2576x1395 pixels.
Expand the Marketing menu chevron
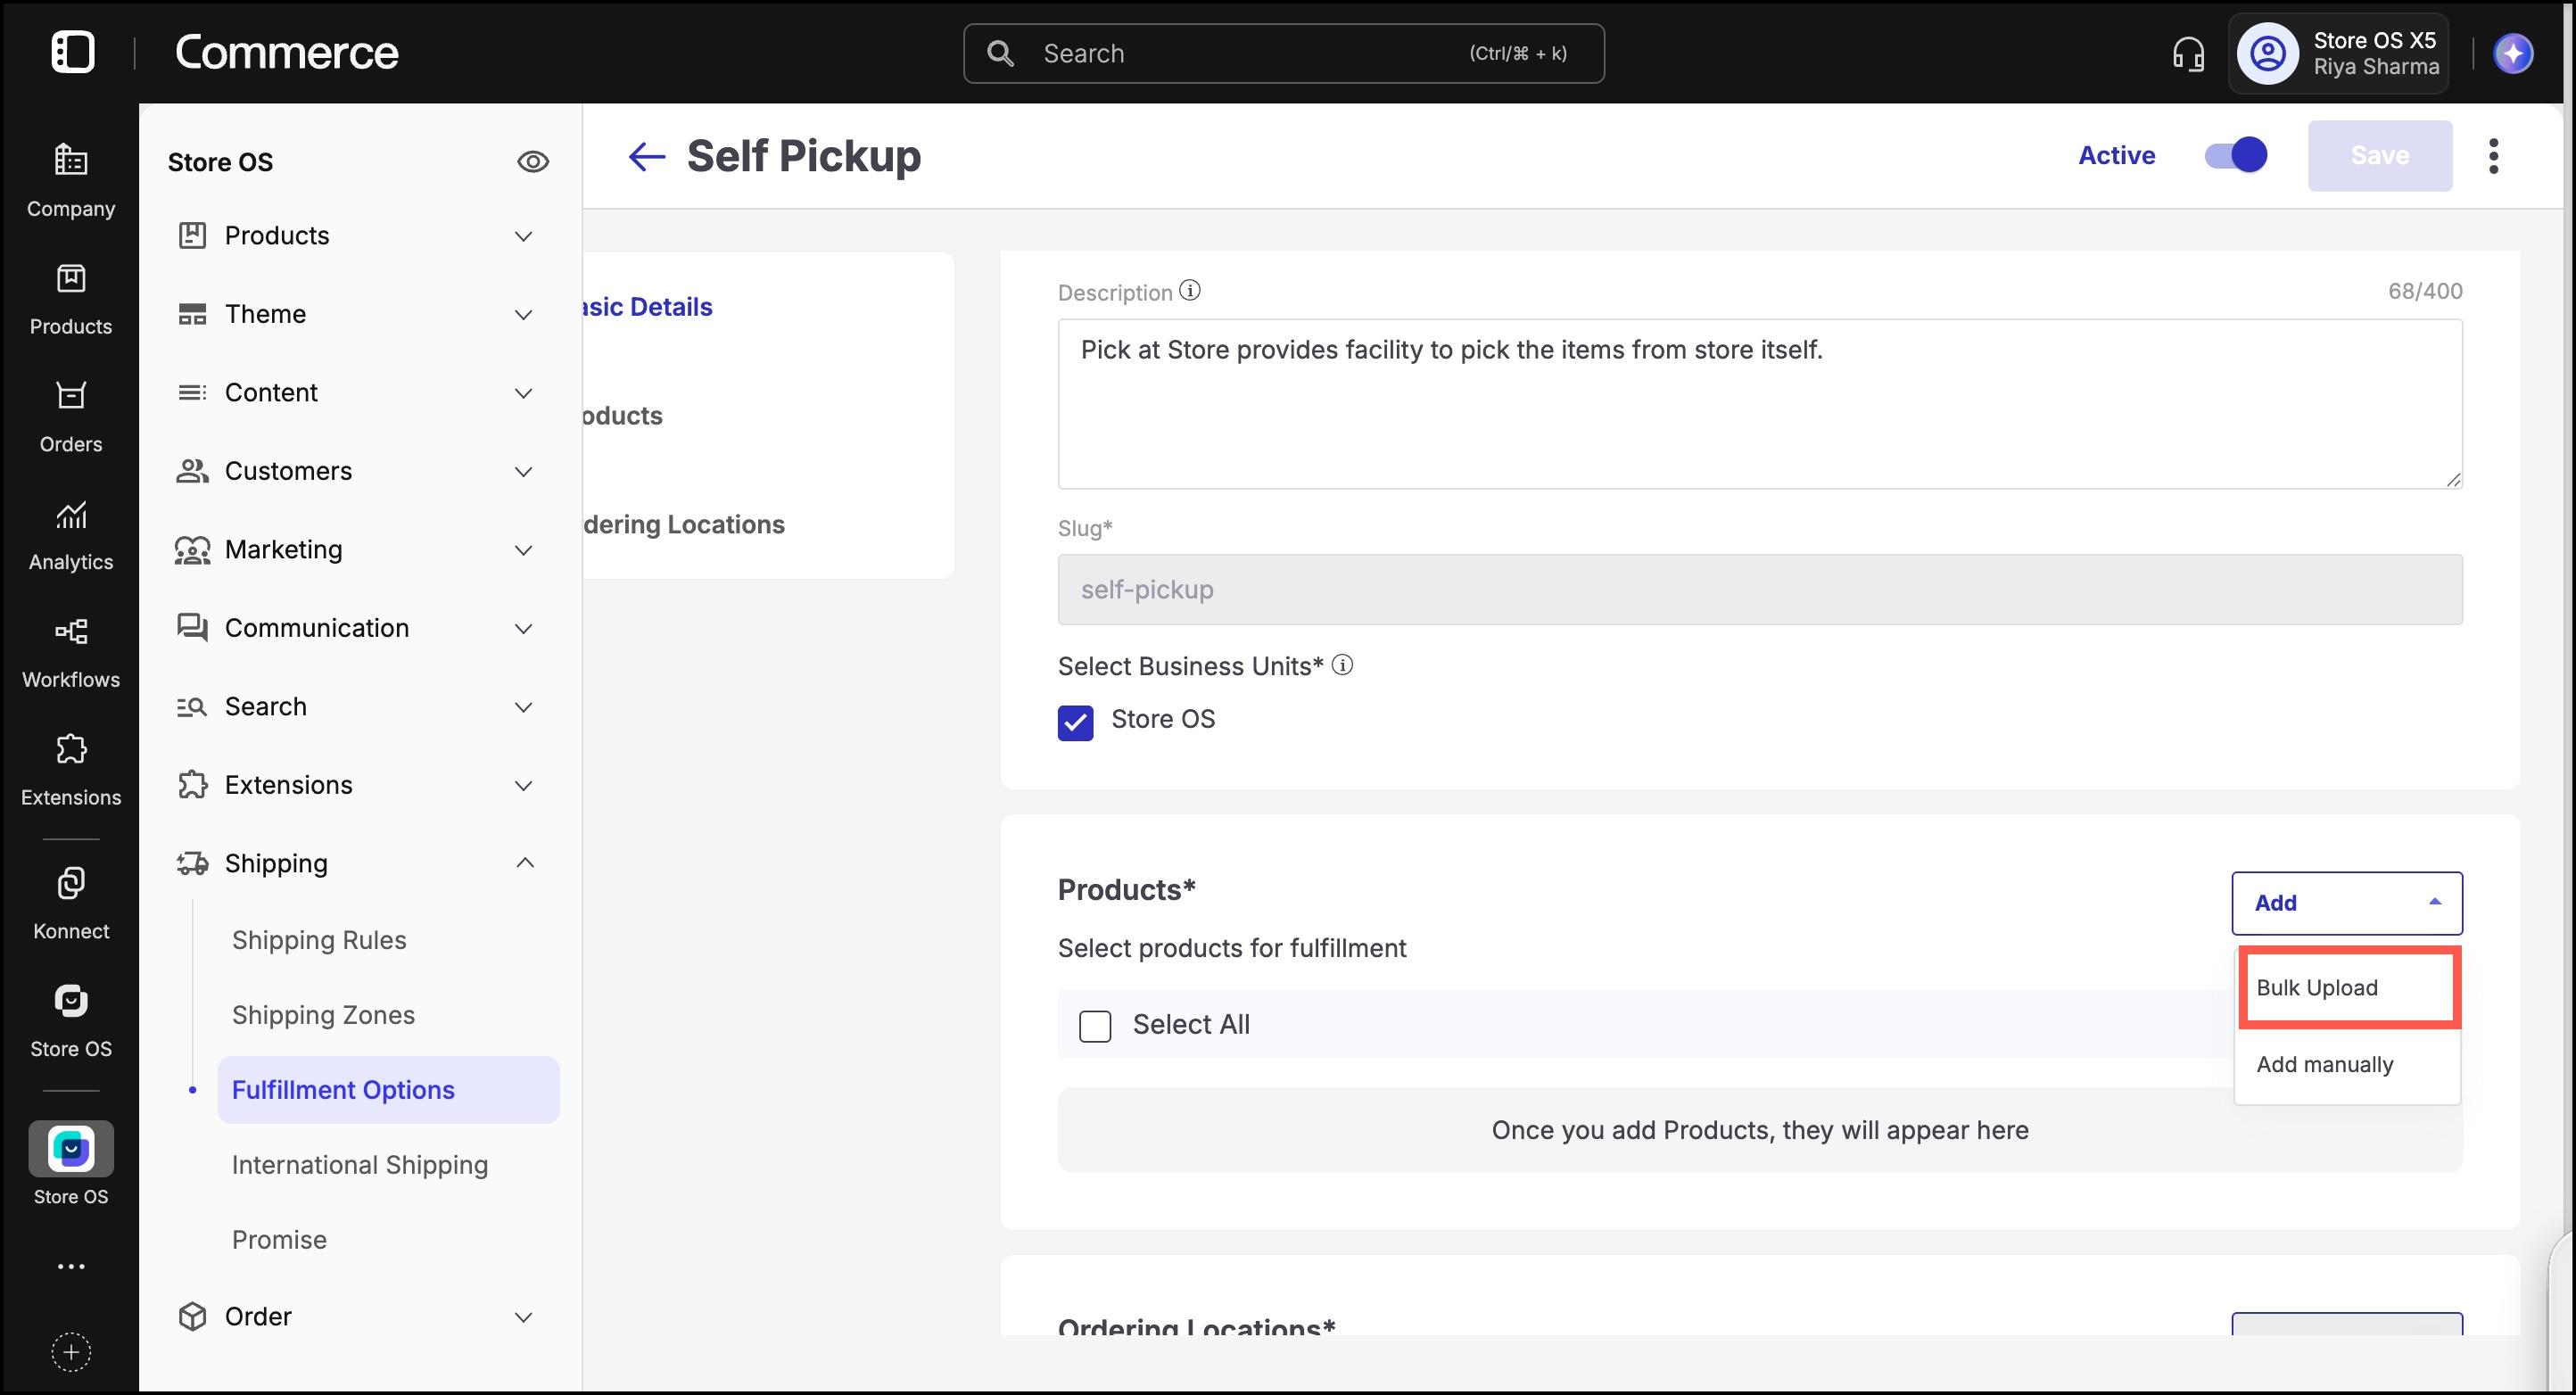[x=523, y=550]
